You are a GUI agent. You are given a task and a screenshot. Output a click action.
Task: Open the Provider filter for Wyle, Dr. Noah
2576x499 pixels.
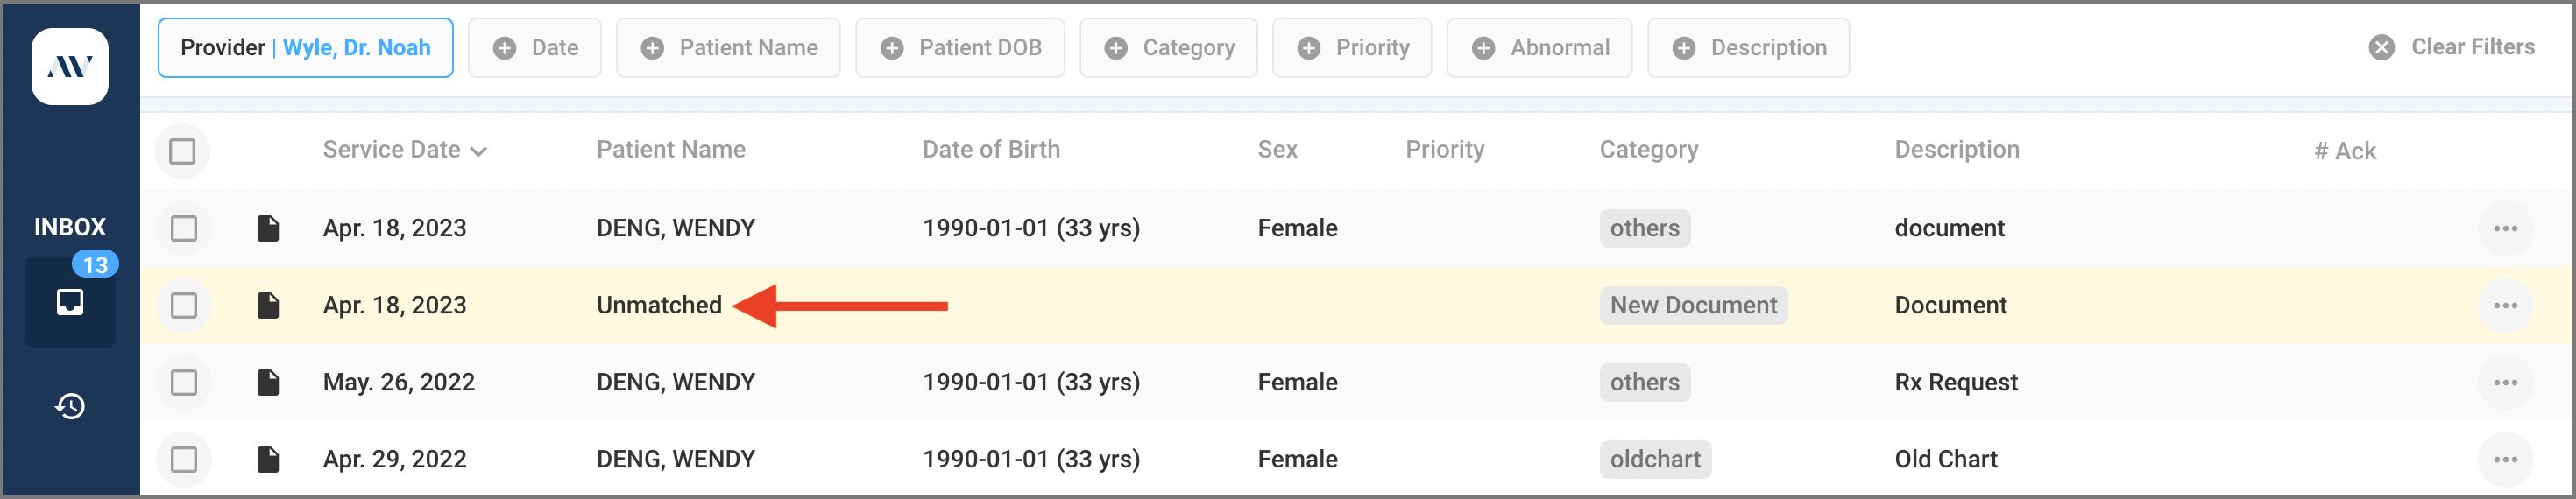point(306,48)
